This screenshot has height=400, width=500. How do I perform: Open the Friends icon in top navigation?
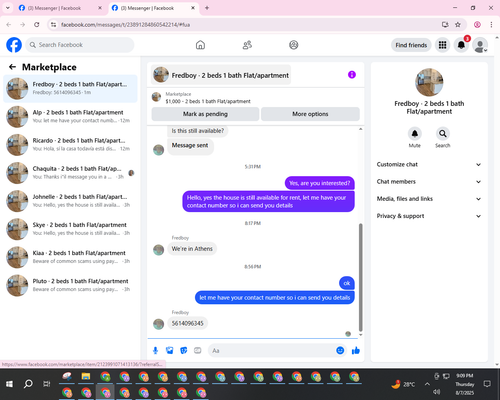click(x=247, y=45)
